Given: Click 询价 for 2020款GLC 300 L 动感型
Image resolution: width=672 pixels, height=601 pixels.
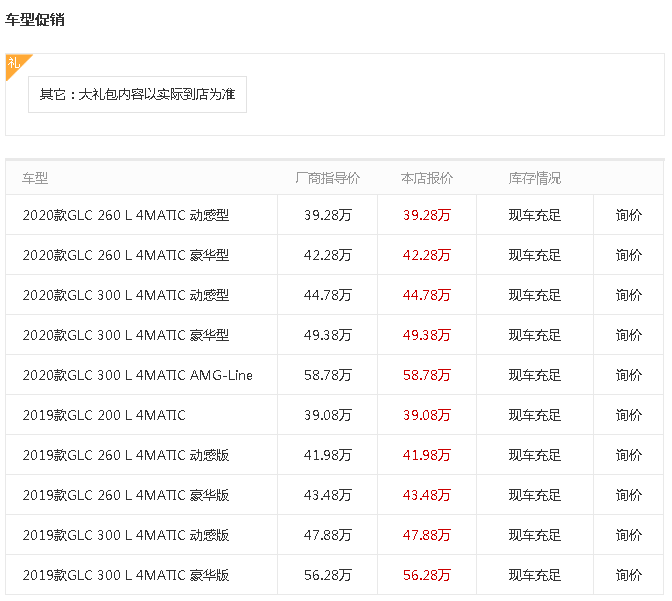Looking at the screenshot, I should [629, 295].
